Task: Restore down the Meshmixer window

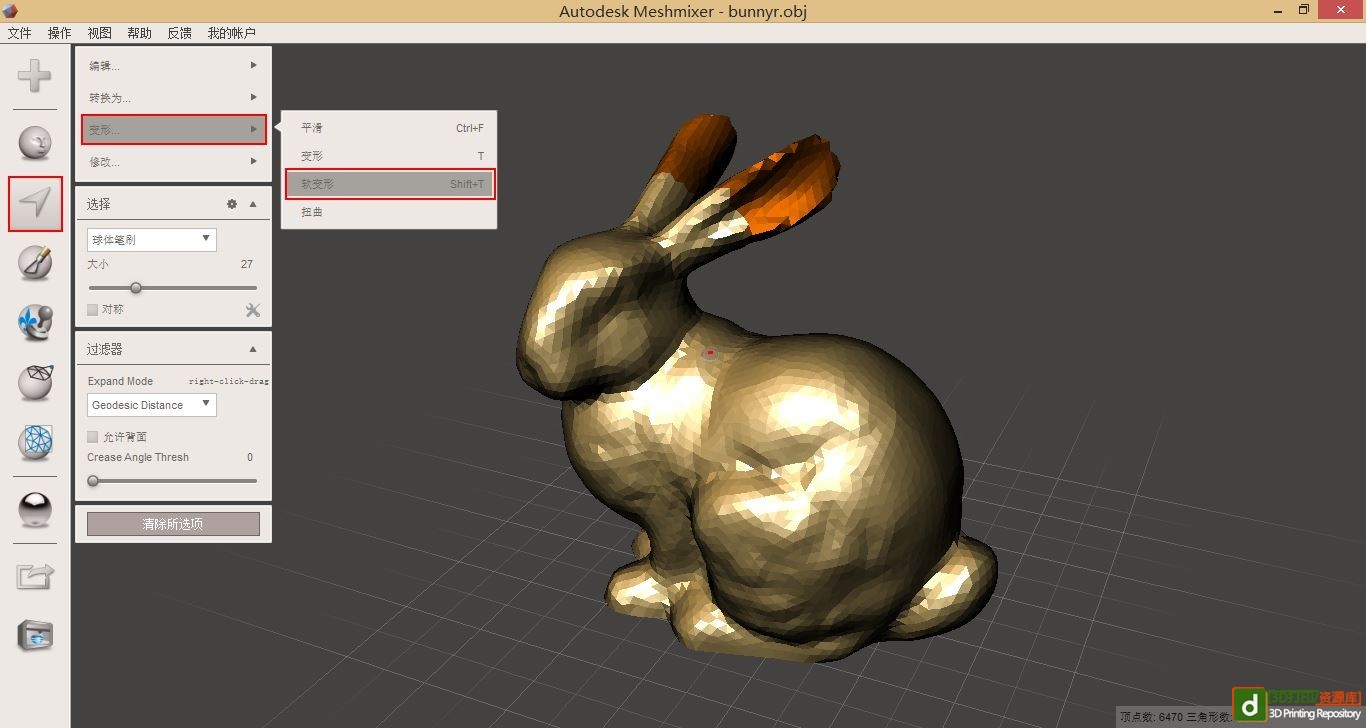Action: pos(1304,10)
